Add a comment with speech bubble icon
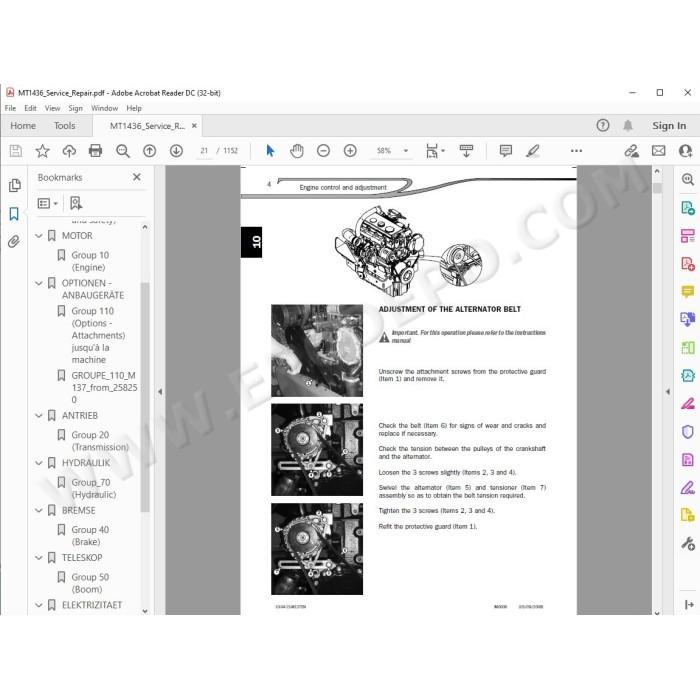The height and width of the screenshot is (700, 700). [x=506, y=151]
